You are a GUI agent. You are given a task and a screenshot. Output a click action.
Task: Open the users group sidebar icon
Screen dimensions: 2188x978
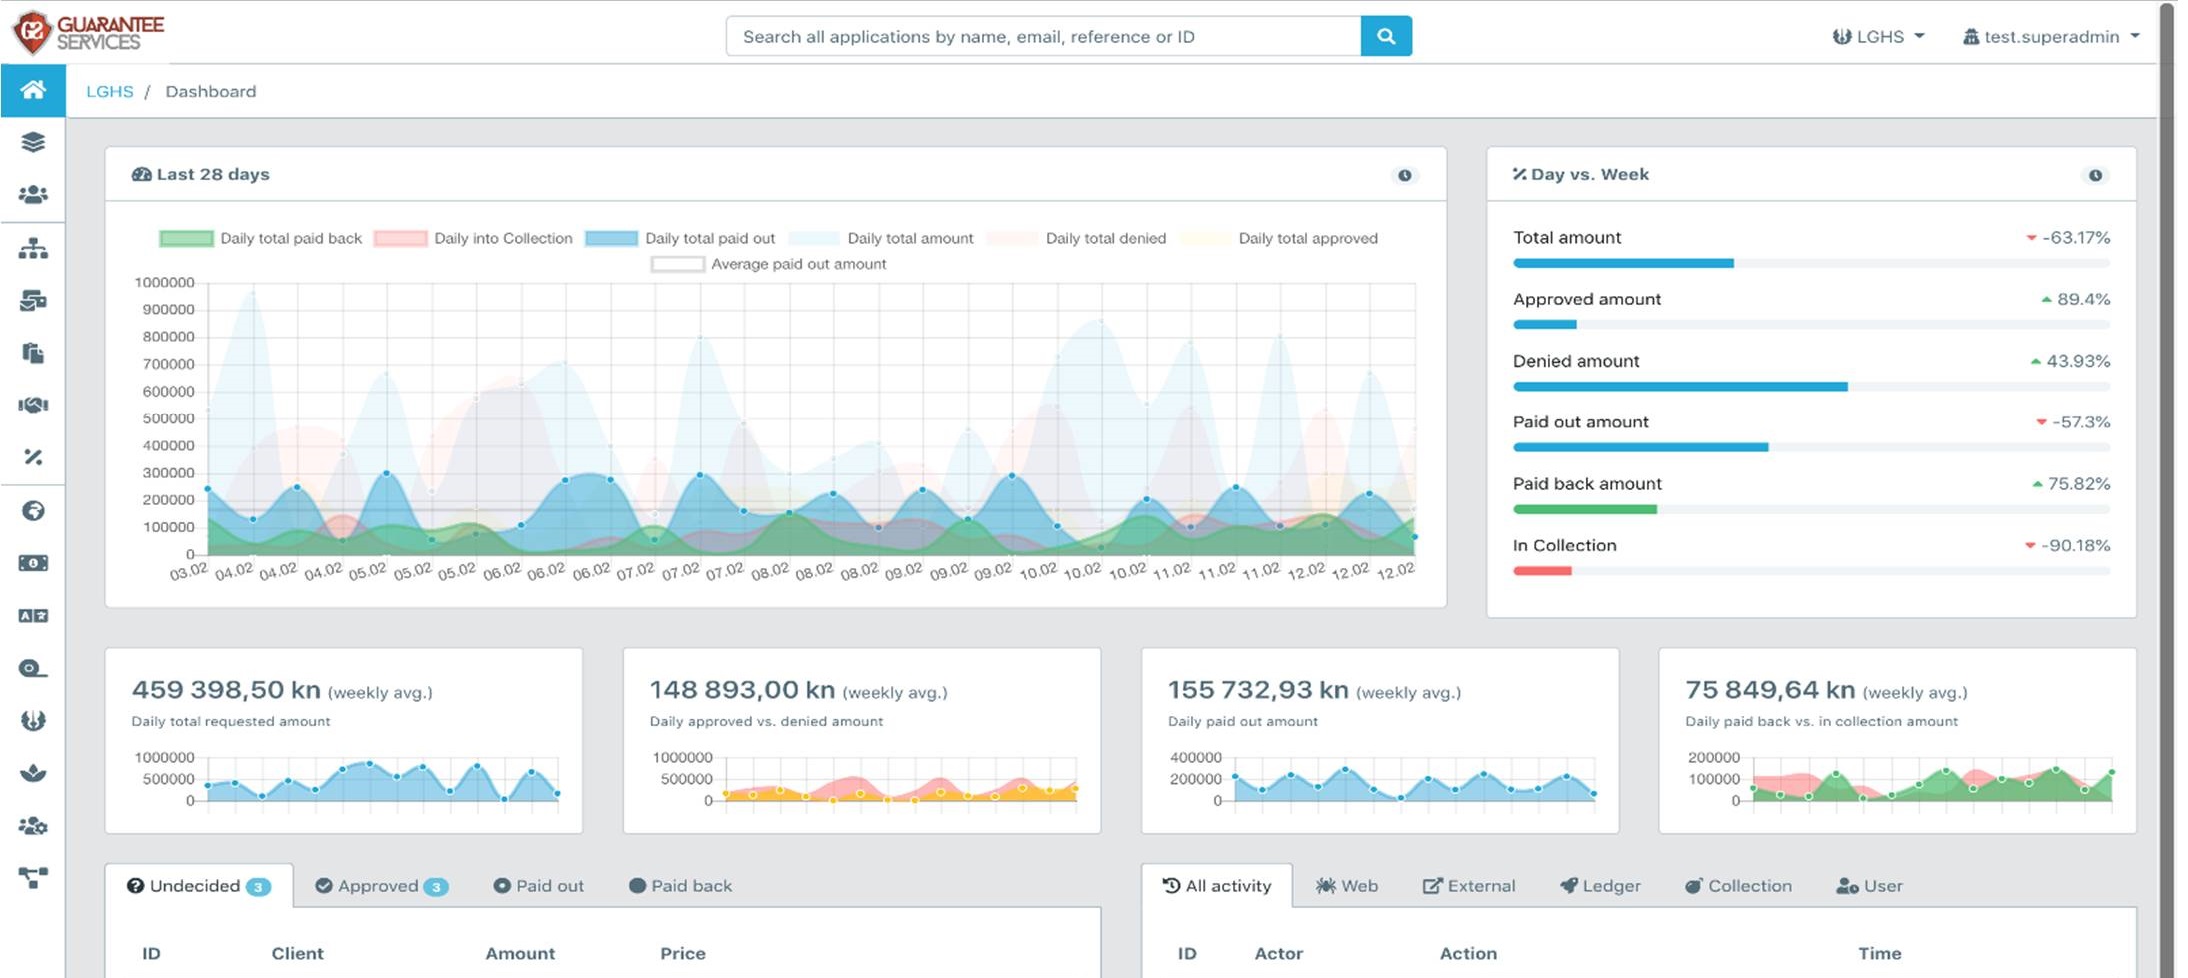(33, 195)
